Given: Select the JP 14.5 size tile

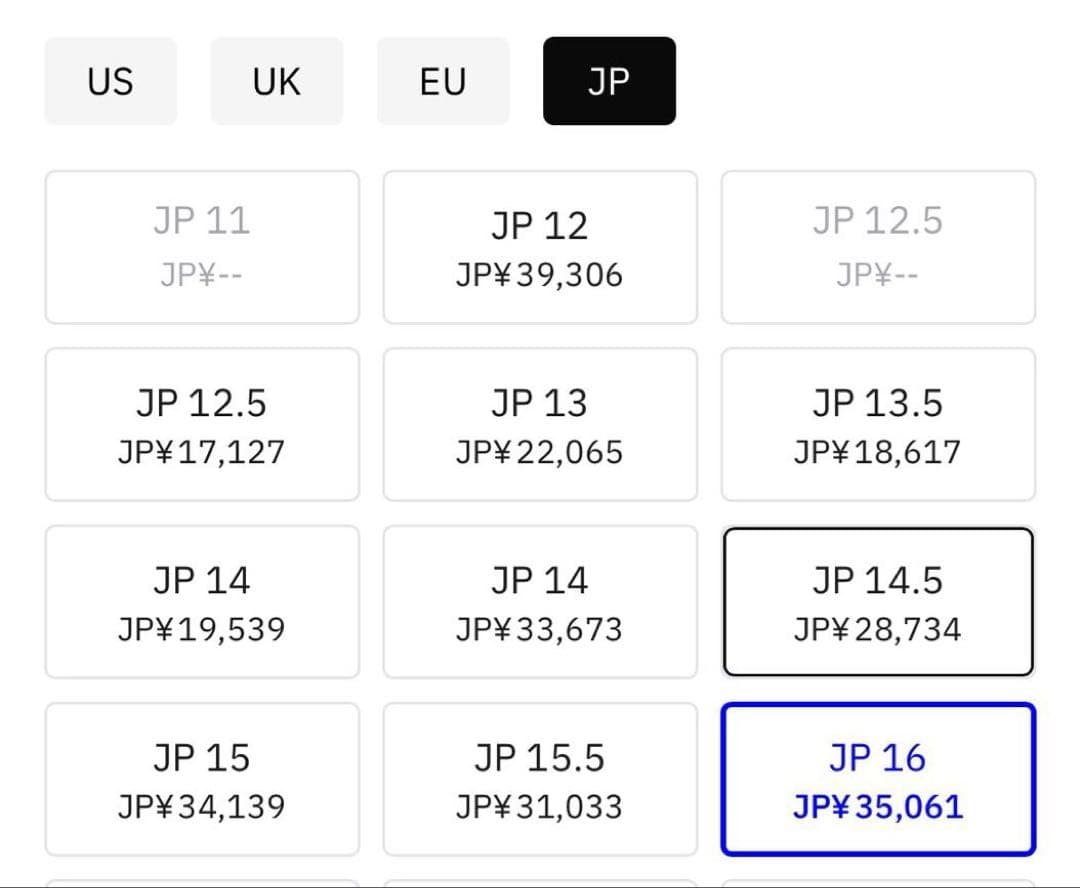Looking at the screenshot, I should [x=878, y=602].
